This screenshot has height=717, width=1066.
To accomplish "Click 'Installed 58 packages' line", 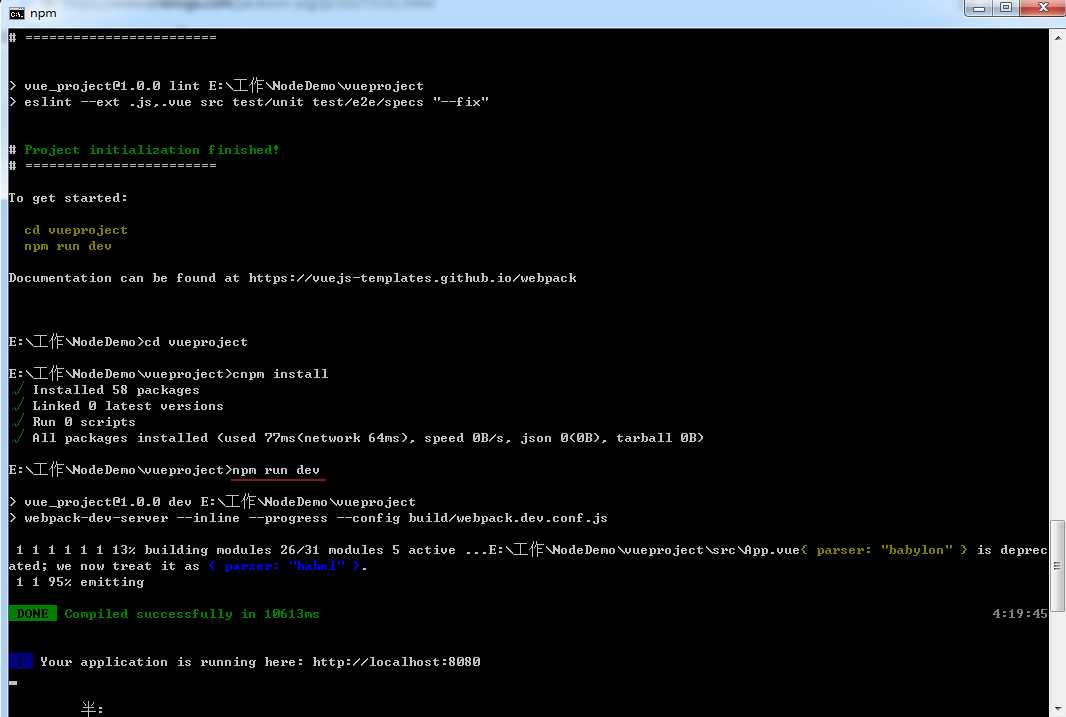I will click(x=116, y=390).
